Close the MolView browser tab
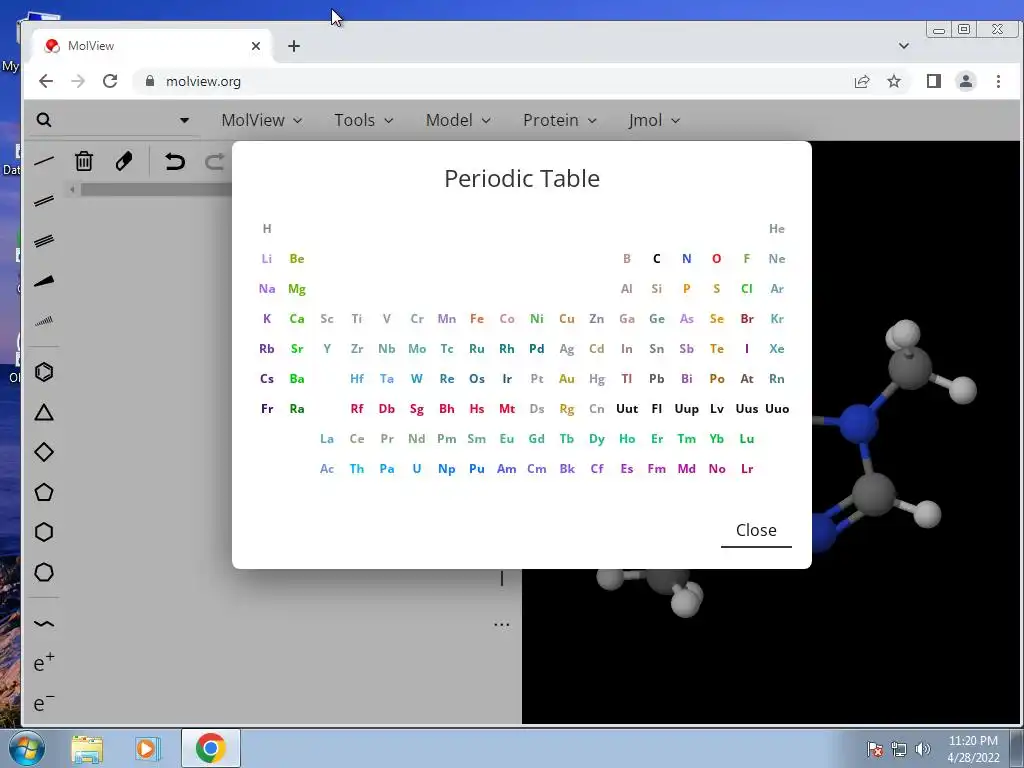Viewport: 1024px width, 768px height. pos(256,46)
